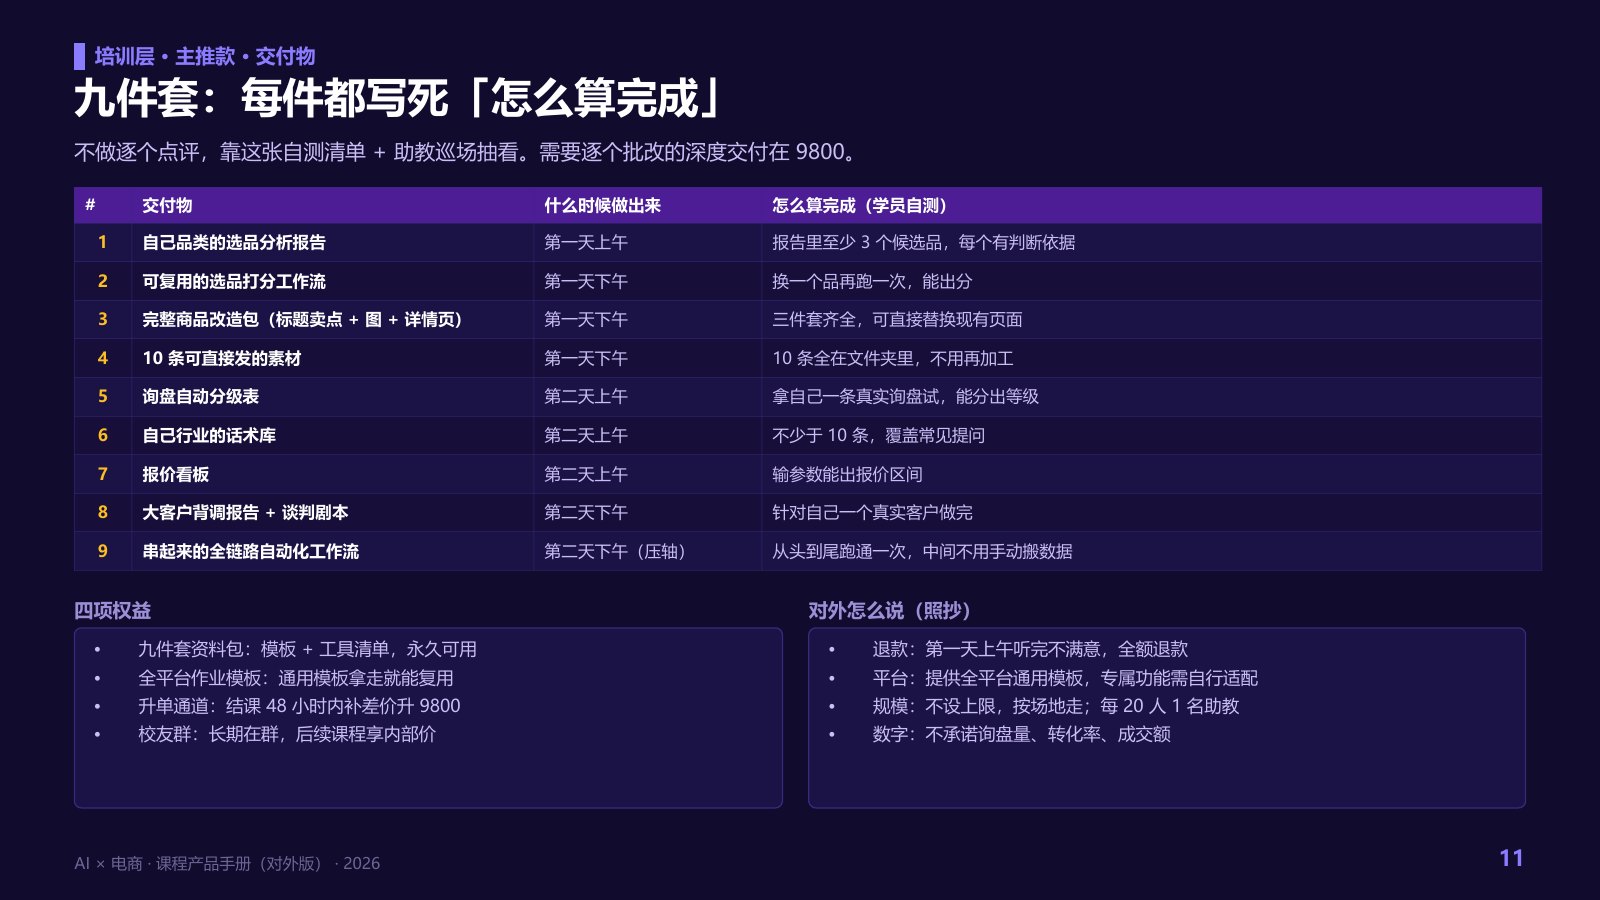
Task: Select 大客户背调报告 + 谈判剧本 cell
Action: point(332,512)
